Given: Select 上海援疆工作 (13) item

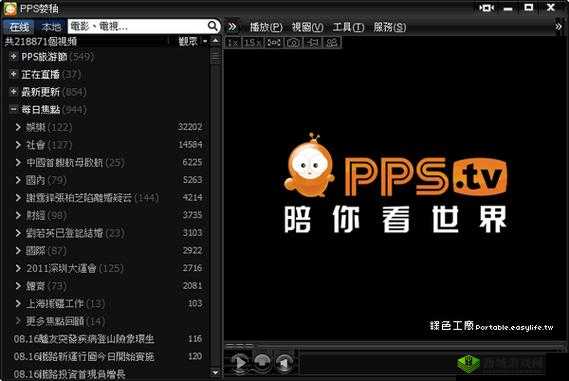Looking at the screenshot, I should point(65,303).
